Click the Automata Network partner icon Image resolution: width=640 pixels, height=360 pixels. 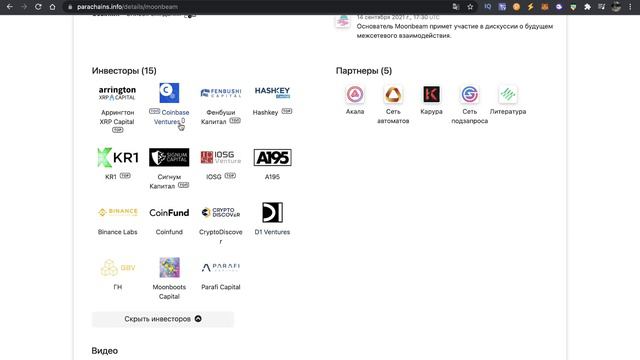pyautogui.click(x=393, y=94)
